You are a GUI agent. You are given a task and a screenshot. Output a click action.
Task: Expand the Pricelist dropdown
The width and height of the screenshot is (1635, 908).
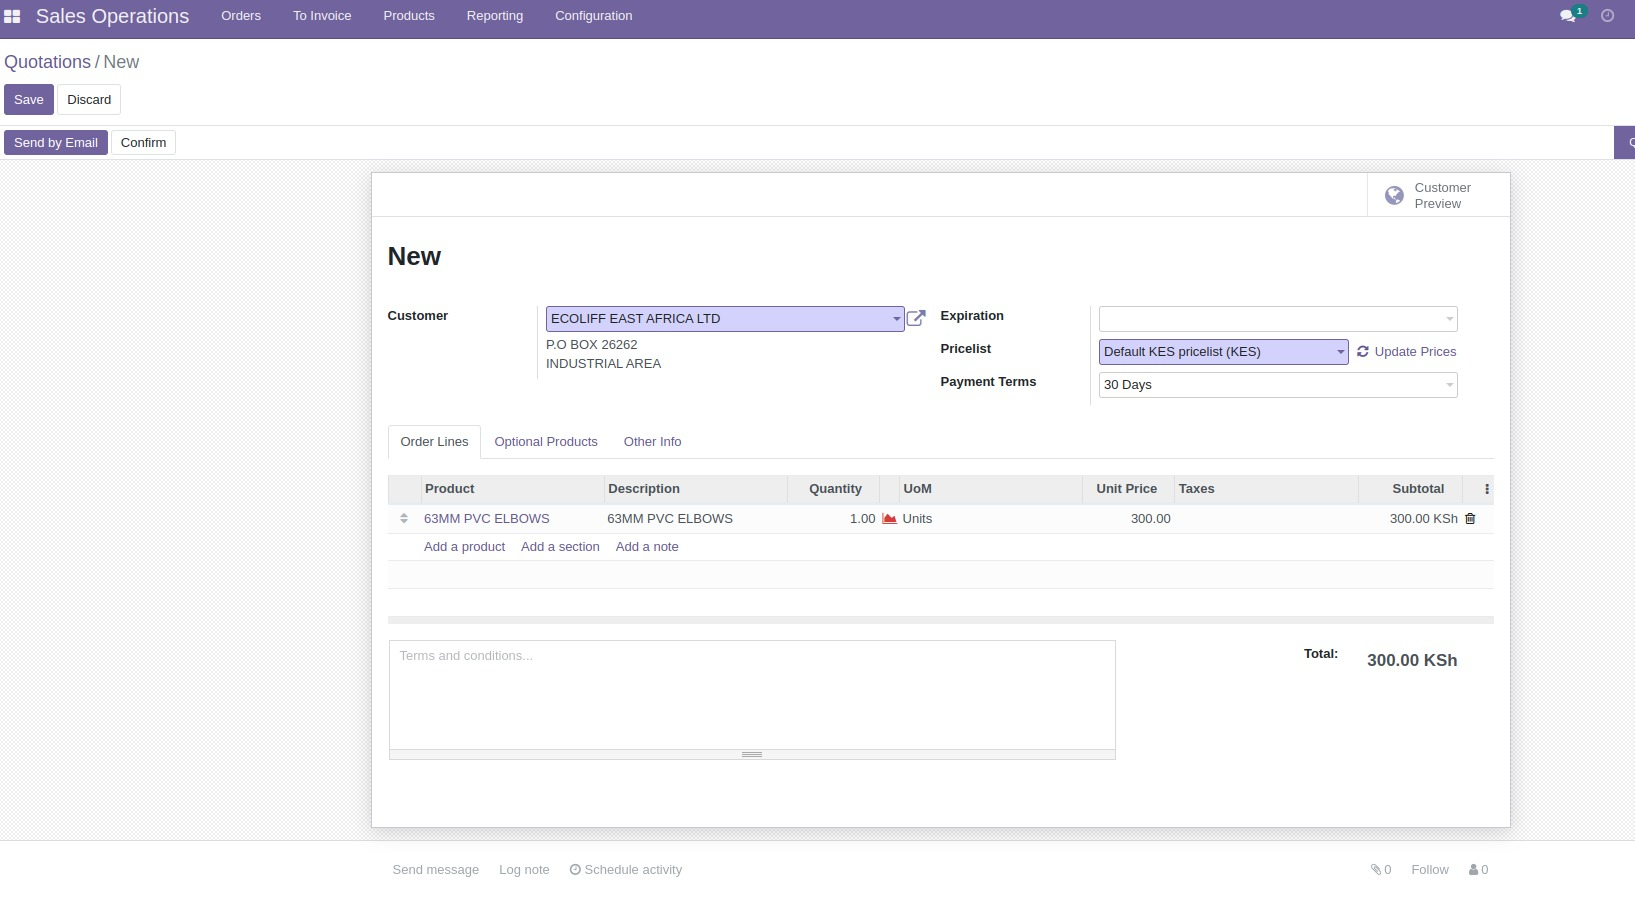click(1340, 352)
